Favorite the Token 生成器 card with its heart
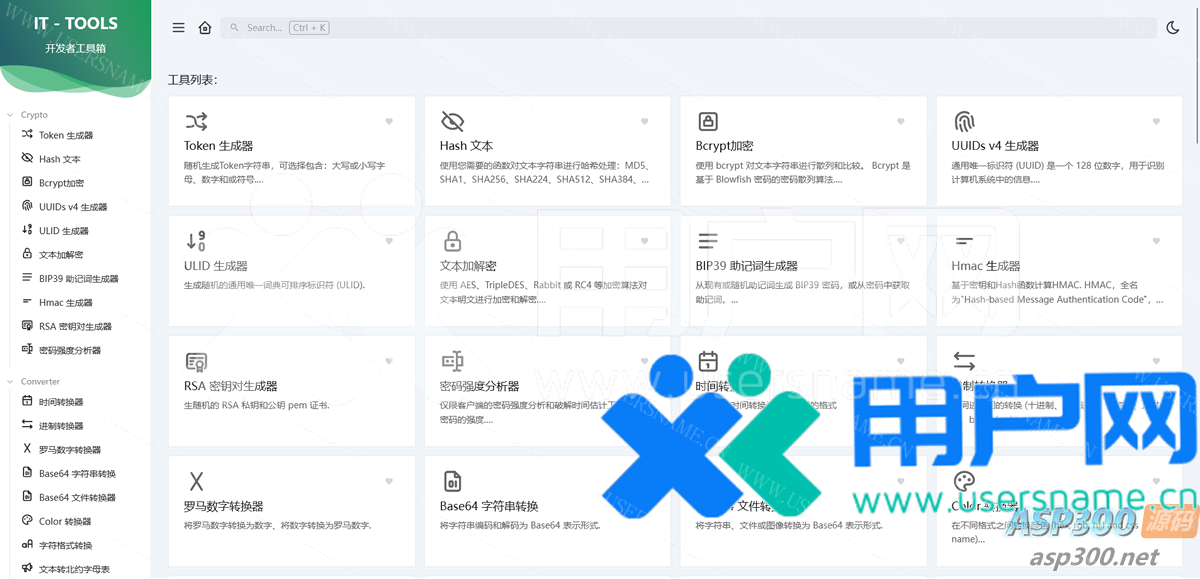 click(389, 122)
